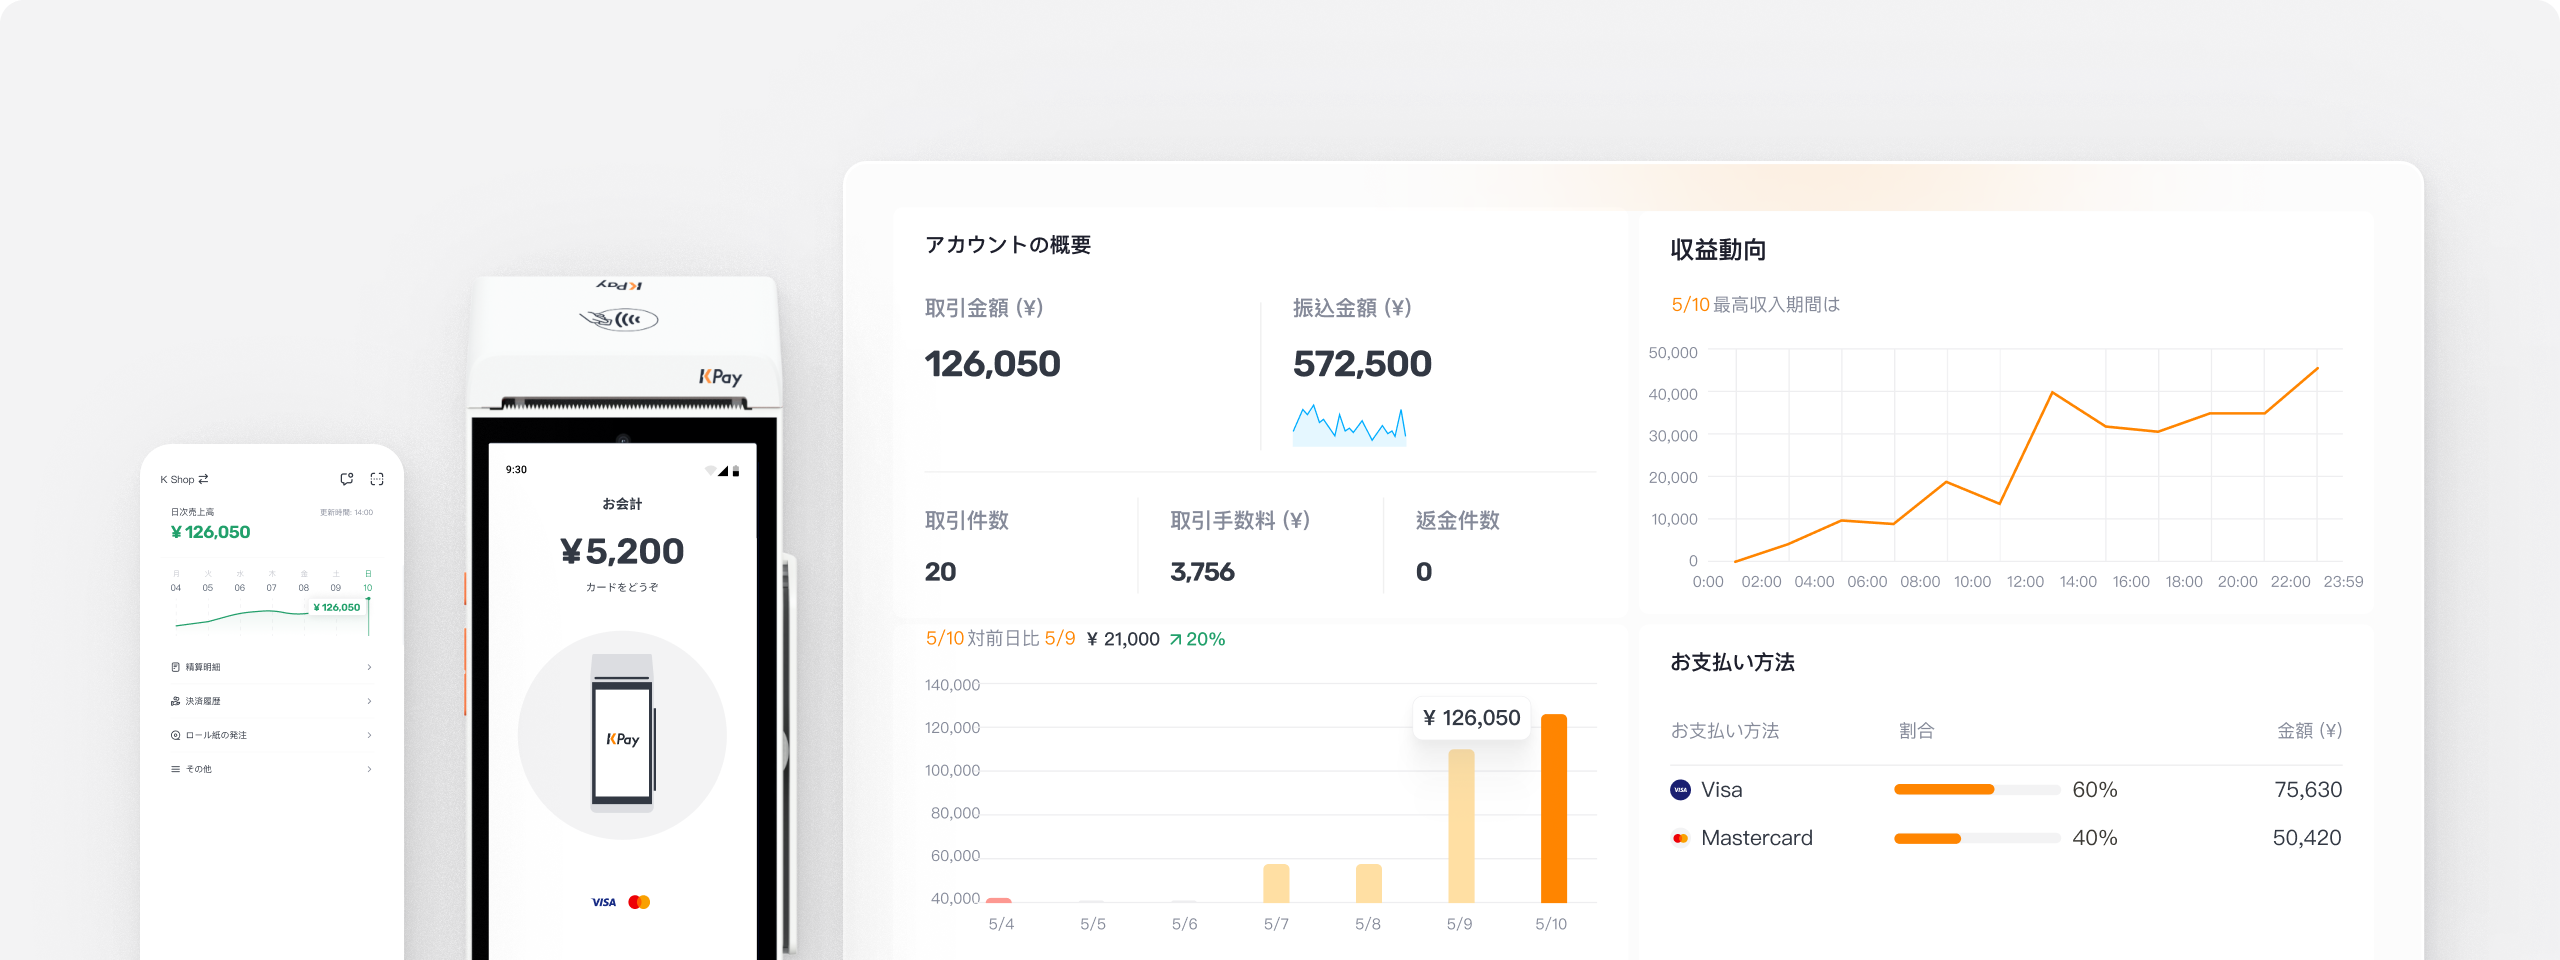The height and width of the screenshot is (960, 2560).
Task: Click the Mastercard icon in payment methods table
Action: pyautogui.click(x=1680, y=838)
